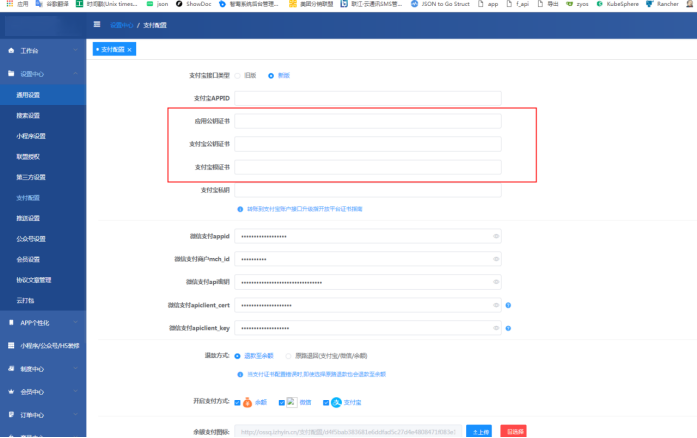Select the 旧版 Alipay interface radio
This screenshot has height=438, width=697.
[x=237, y=76]
